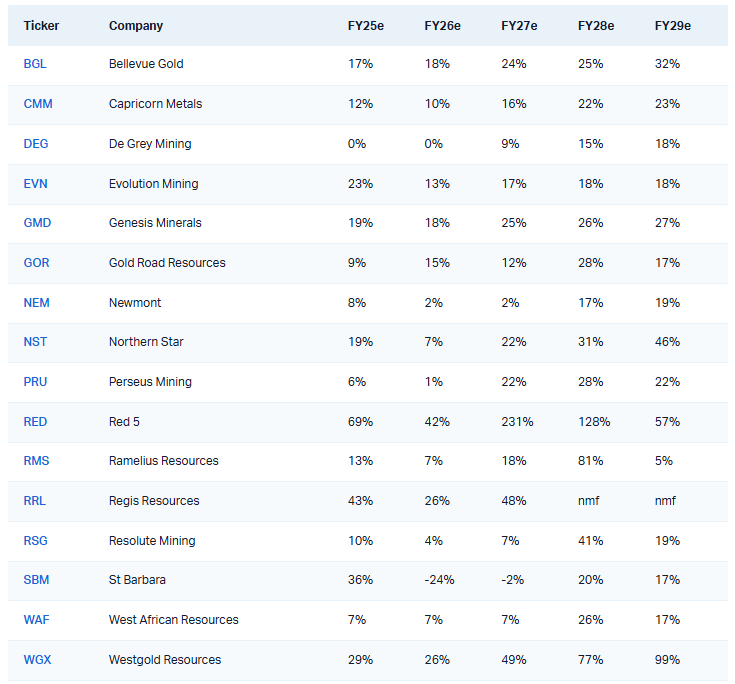The width and height of the screenshot is (735, 684).
Task: Click the Company column header
Action: (x=136, y=26)
